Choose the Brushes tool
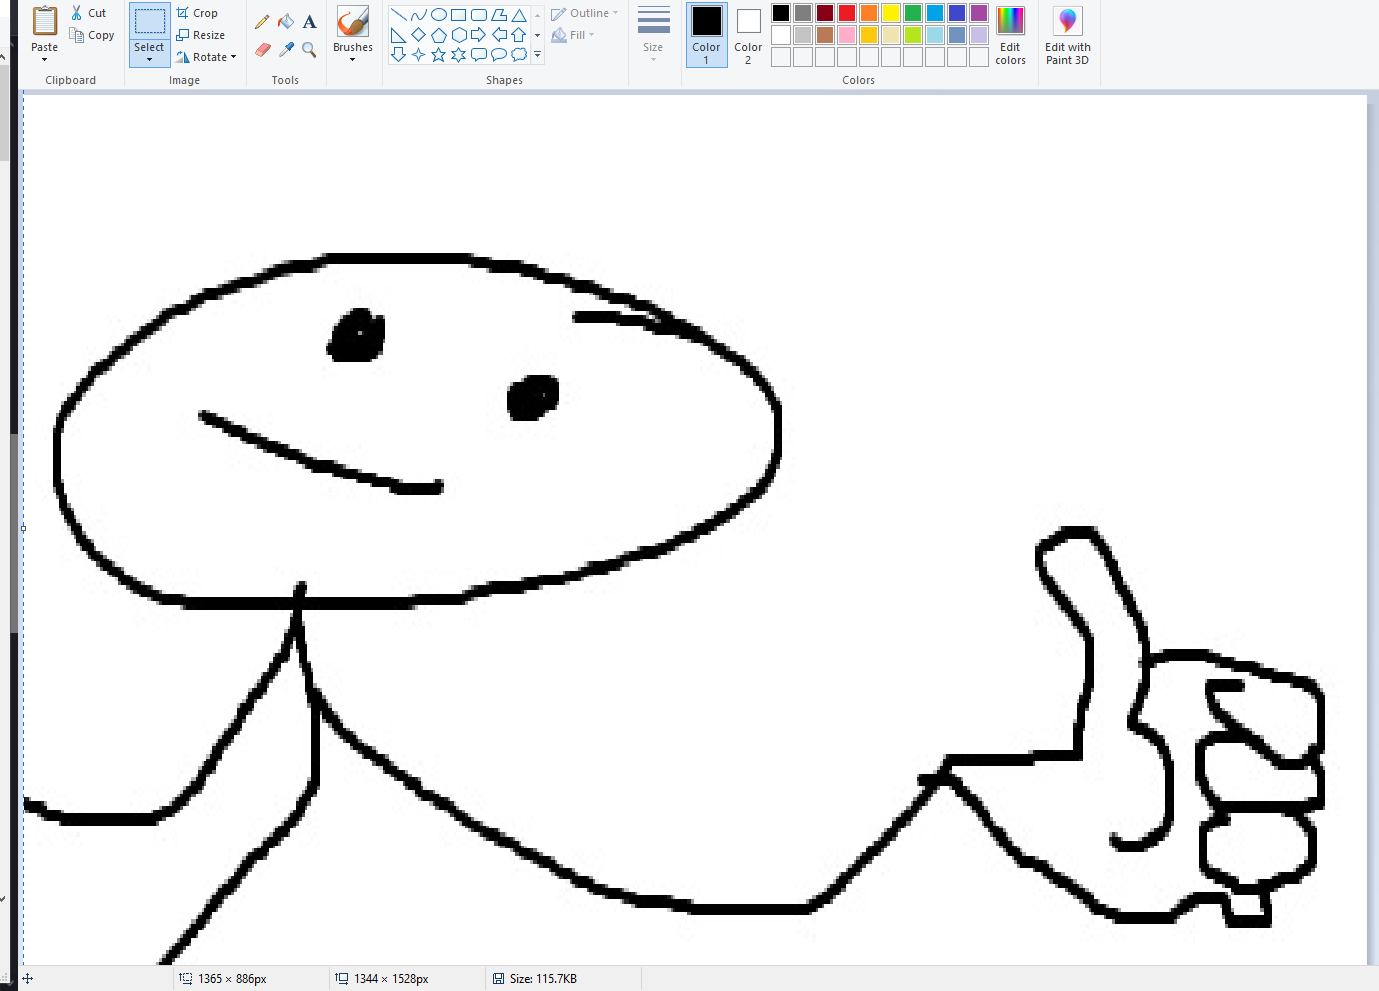Image resolution: width=1379 pixels, height=991 pixels. pyautogui.click(x=353, y=21)
